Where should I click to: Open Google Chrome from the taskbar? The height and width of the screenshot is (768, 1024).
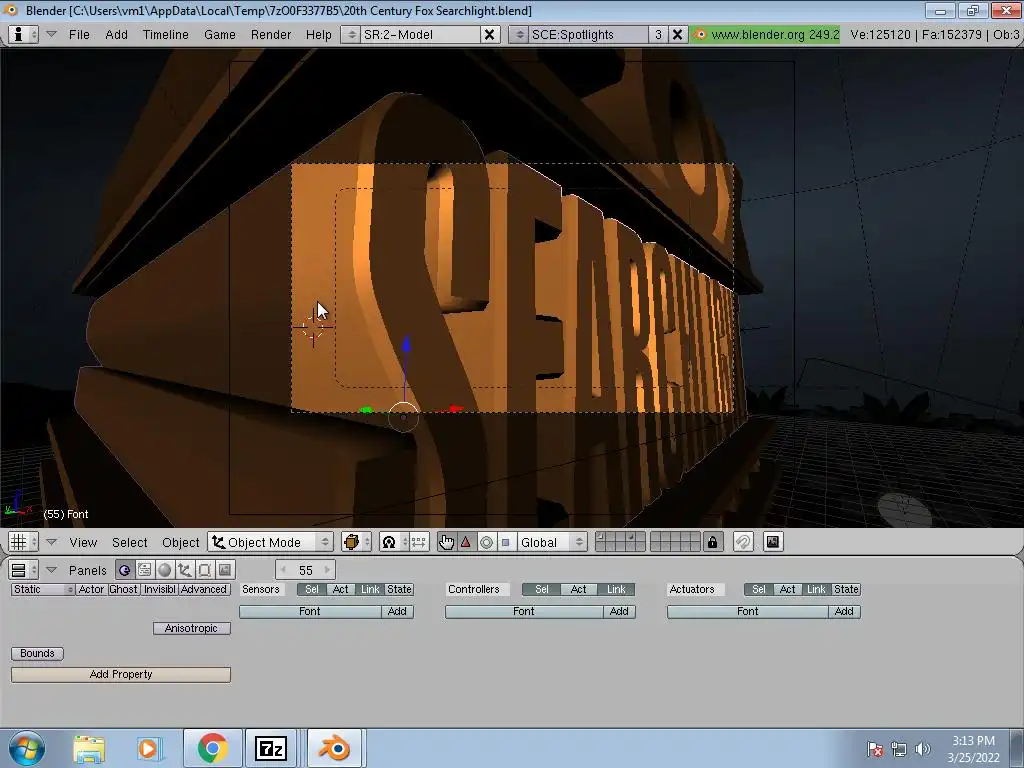[212, 748]
